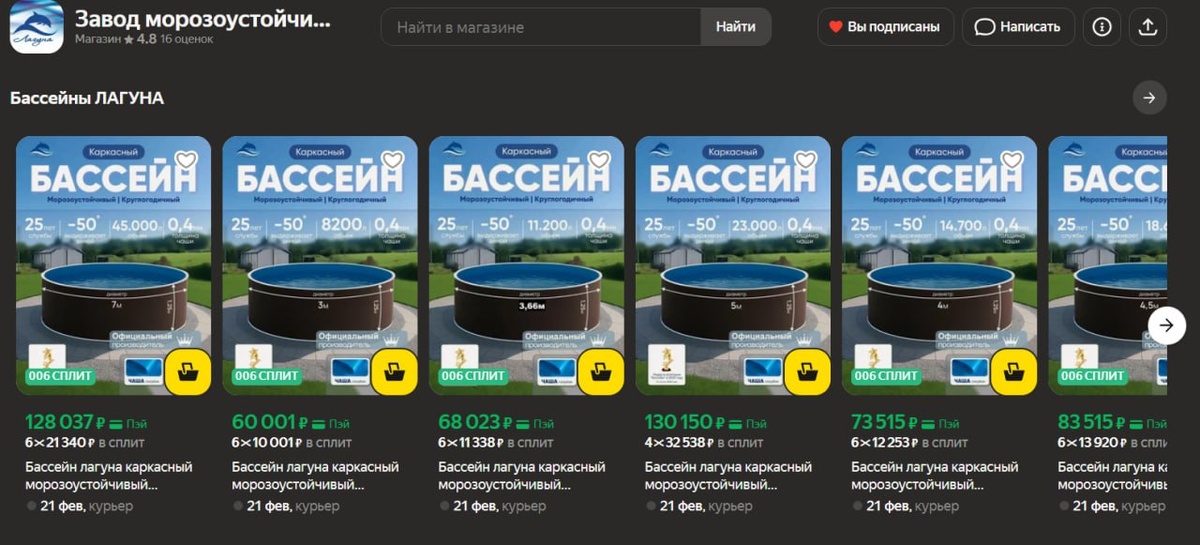Click the Лагуна store logo
This screenshot has height=545, width=1200.
37,27
